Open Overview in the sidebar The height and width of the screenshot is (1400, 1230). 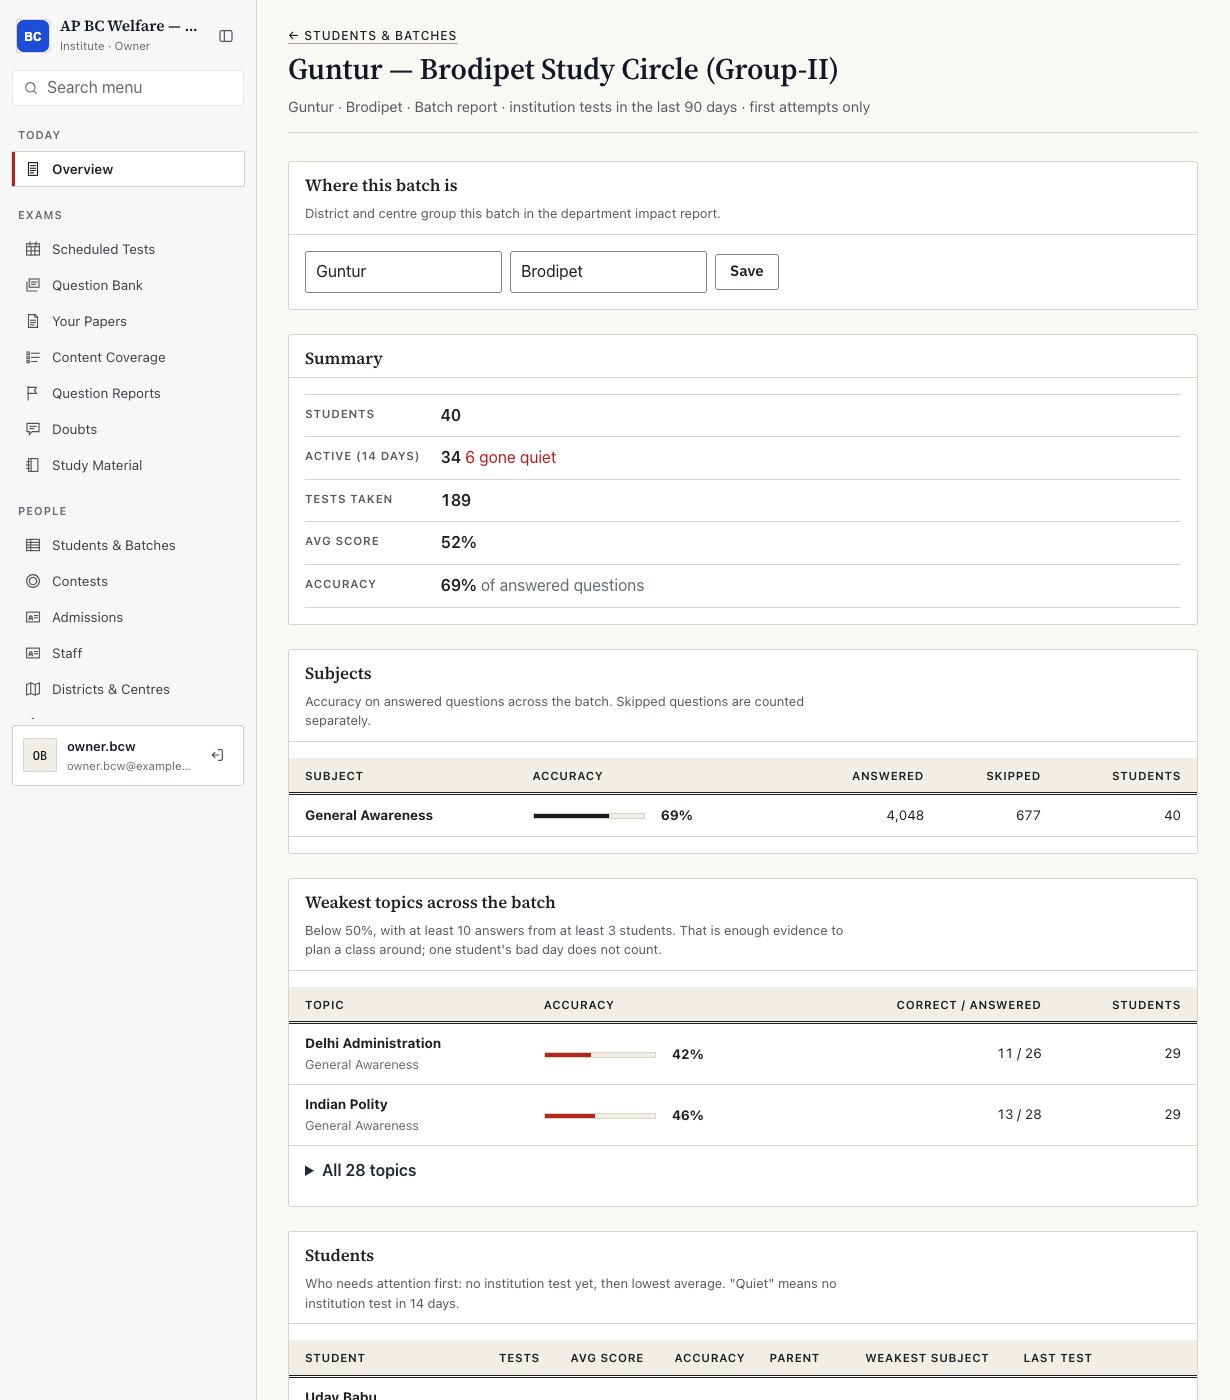(x=128, y=169)
